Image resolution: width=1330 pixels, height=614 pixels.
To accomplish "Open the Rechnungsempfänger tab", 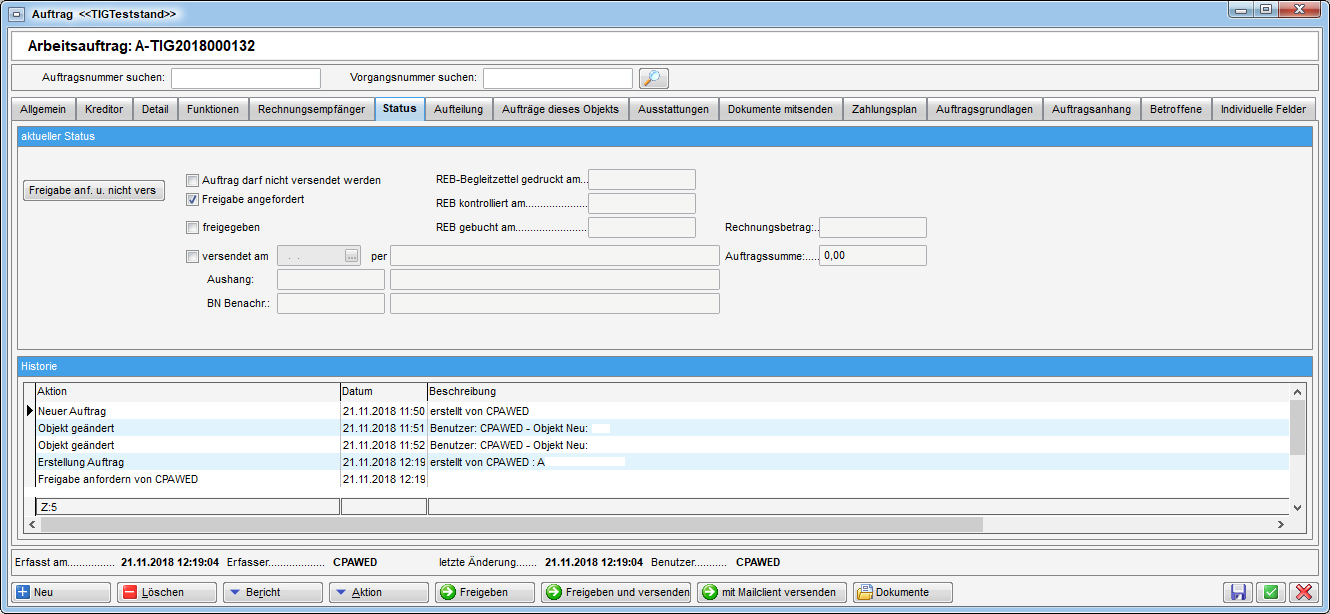I will point(311,109).
